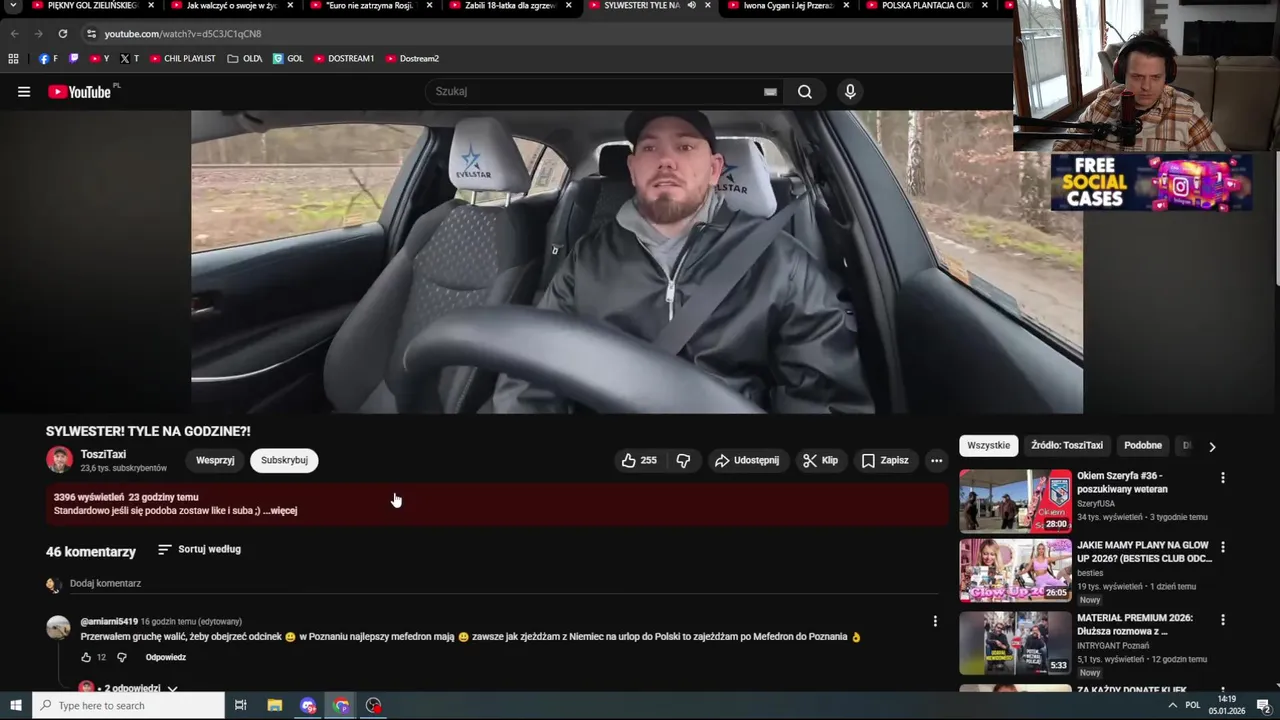1280x720 pixels.
Task: Open the ToszTaxi channel avatar
Action: tap(60, 460)
